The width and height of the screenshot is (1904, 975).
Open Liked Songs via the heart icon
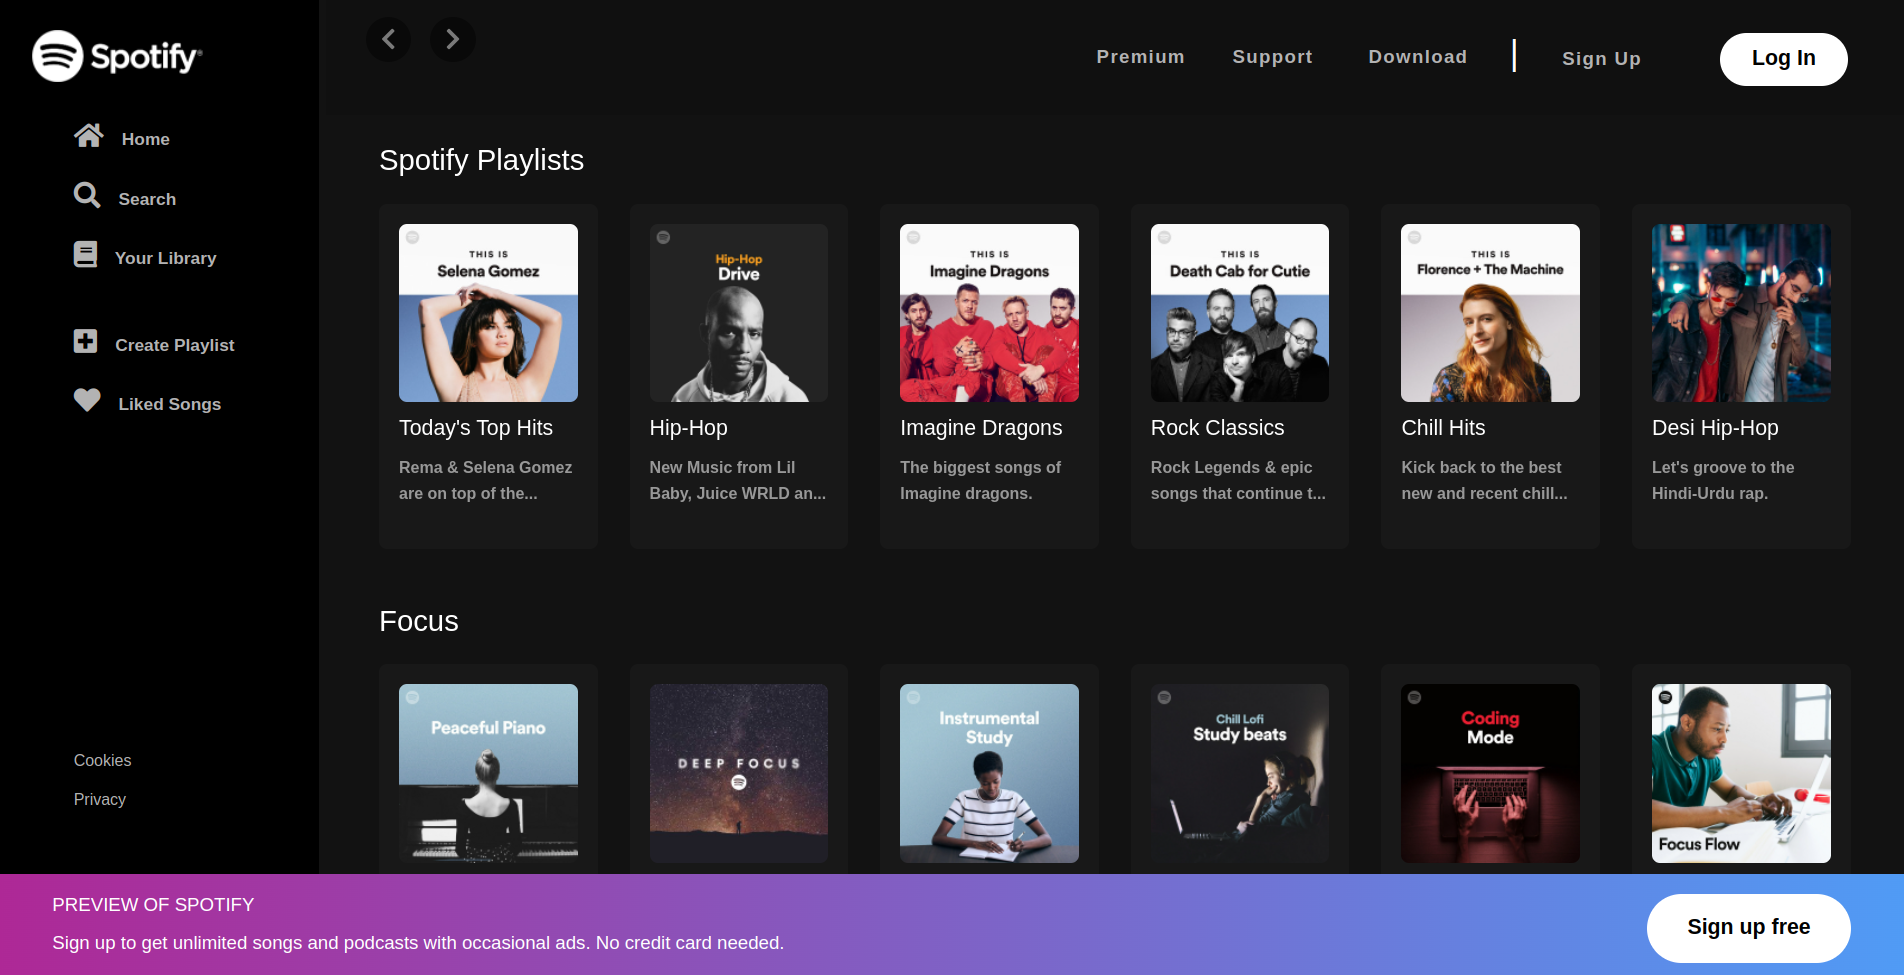(87, 400)
